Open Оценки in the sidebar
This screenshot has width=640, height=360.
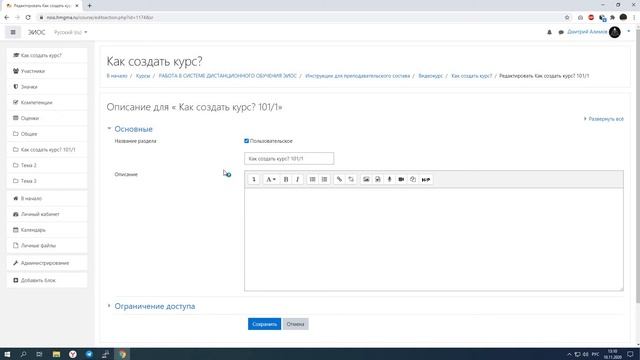[x=47, y=118]
